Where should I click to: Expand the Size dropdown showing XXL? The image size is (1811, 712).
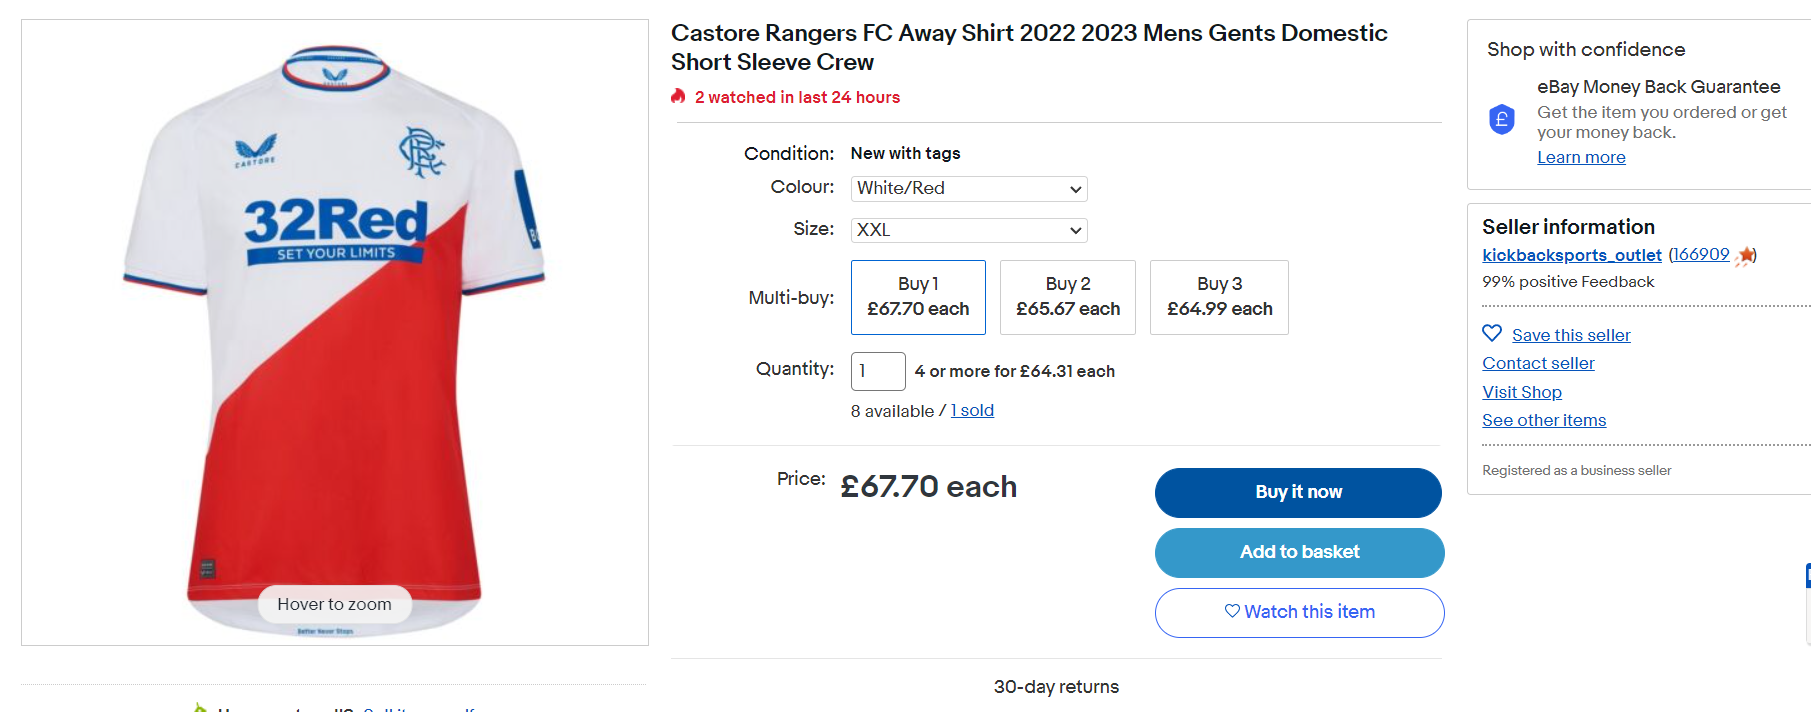(x=969, y=230)
